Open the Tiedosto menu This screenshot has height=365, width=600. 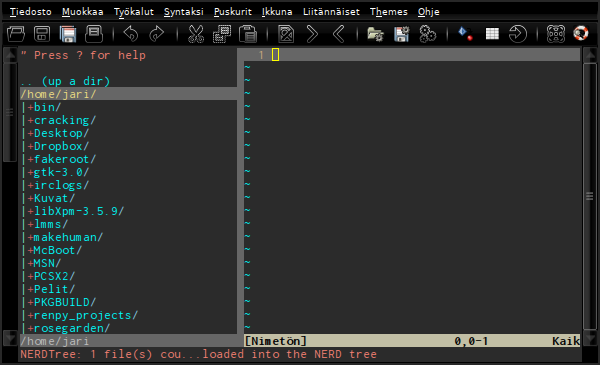[31, 12]
